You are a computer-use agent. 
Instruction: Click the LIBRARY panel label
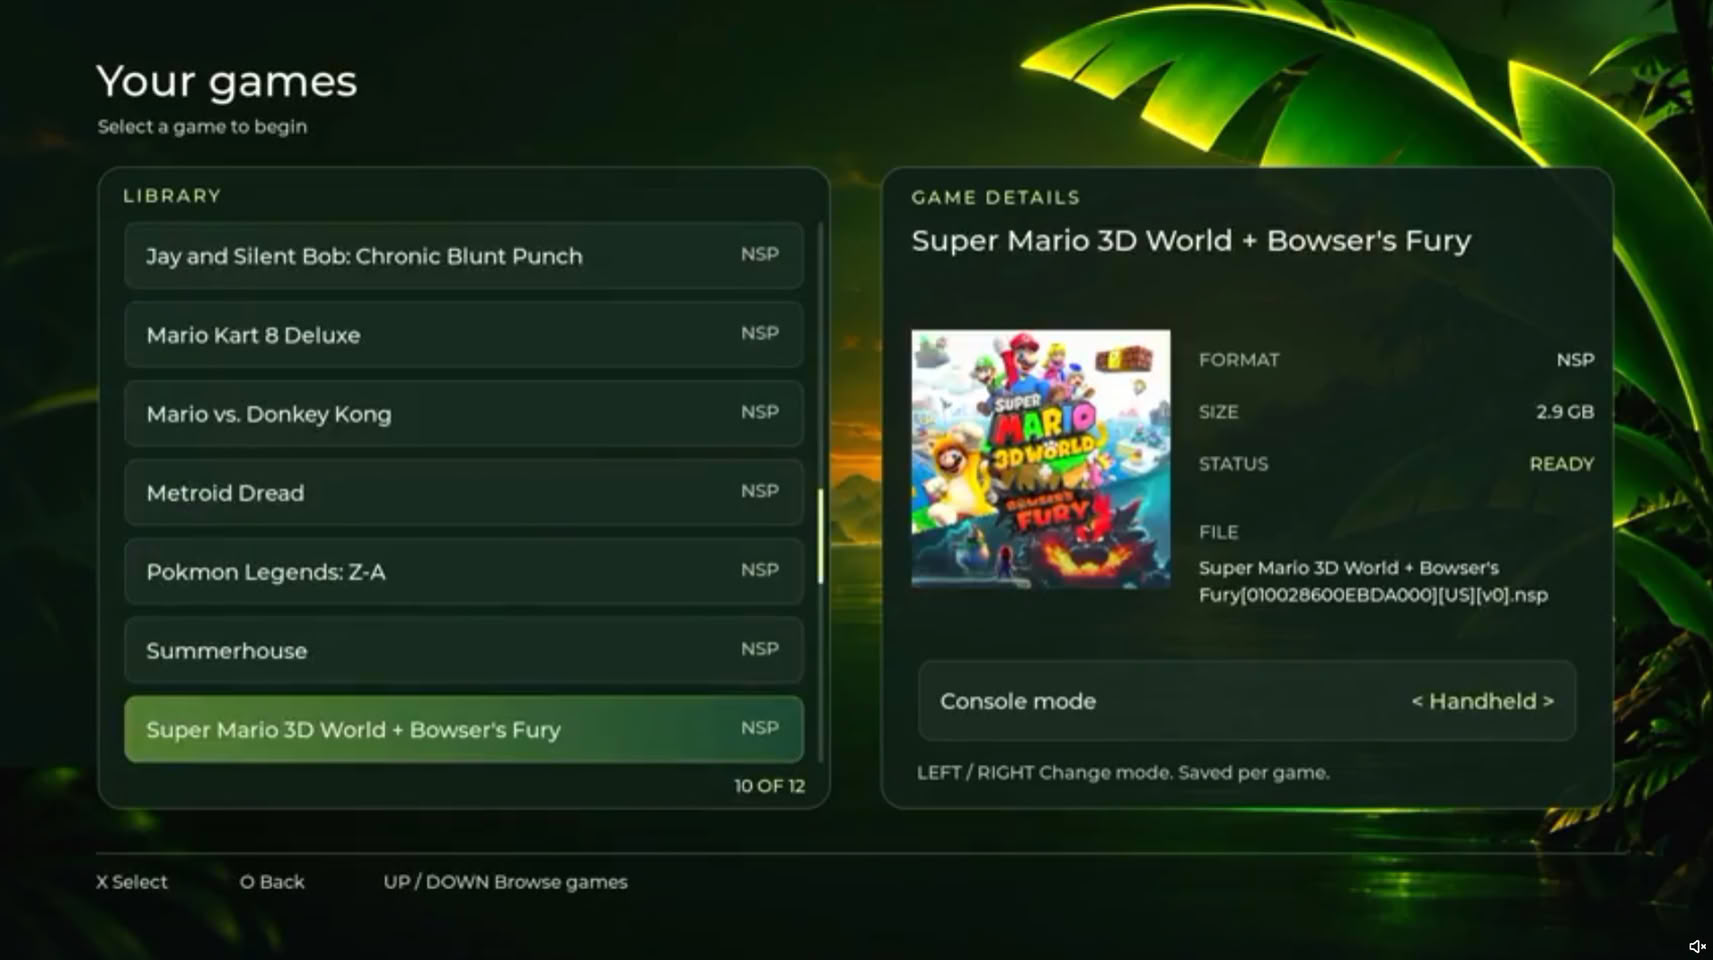pyautogui.click(x=172, y=196)
